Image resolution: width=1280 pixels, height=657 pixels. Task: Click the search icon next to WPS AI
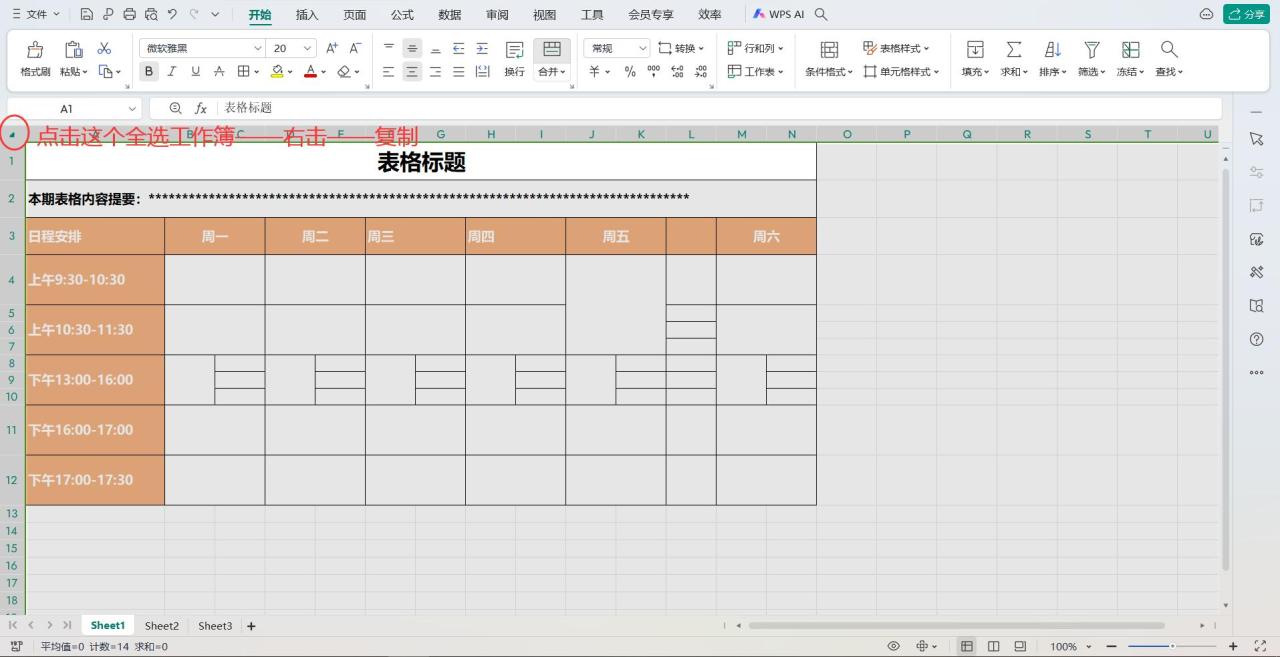[821, 14]
